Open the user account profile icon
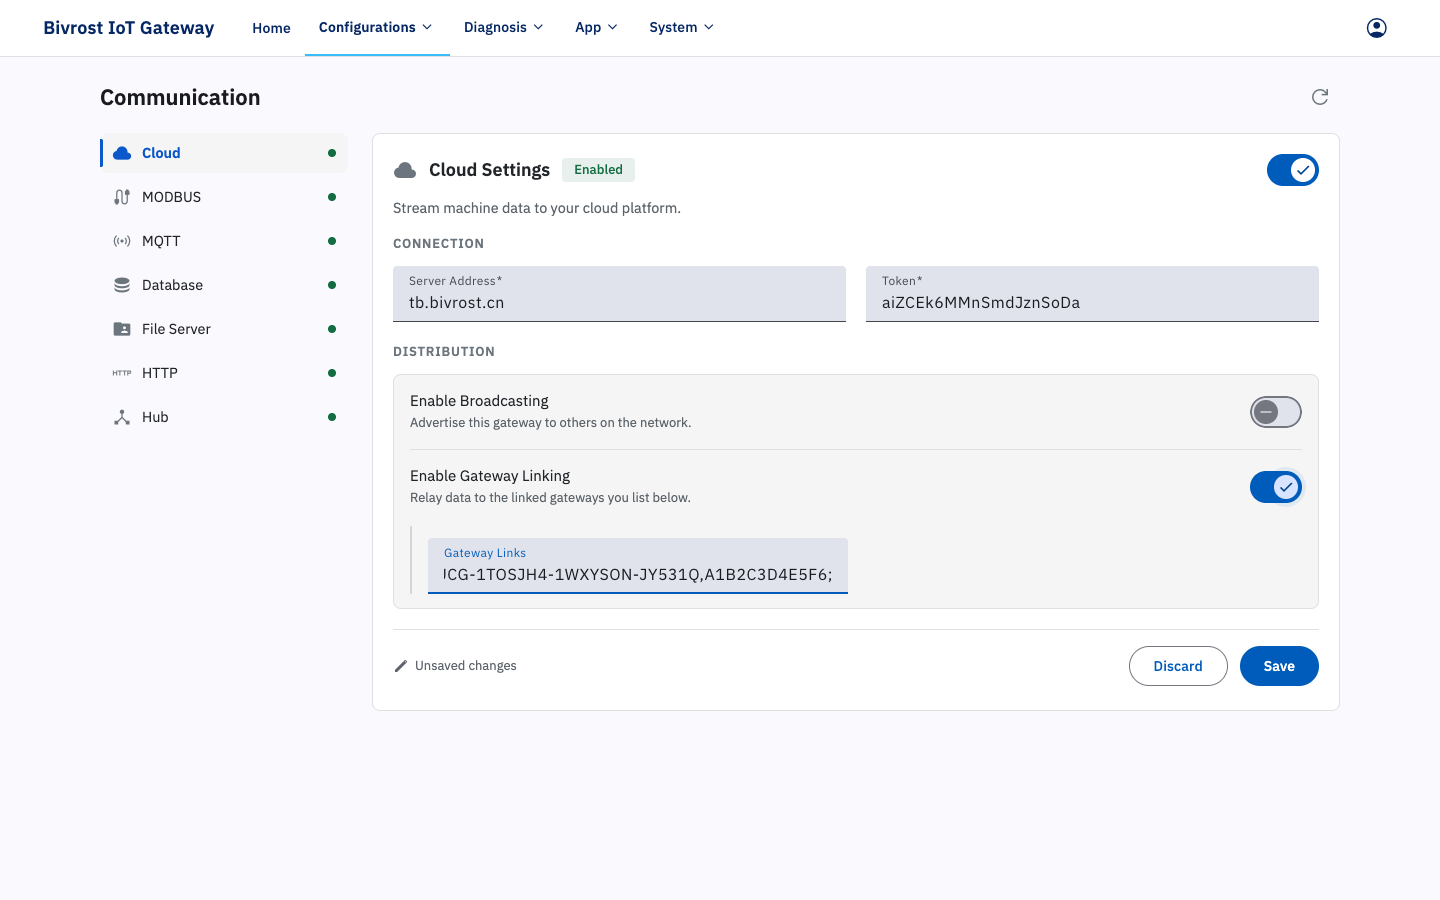Image resolution: width=1440 pixels, height=900 pixels. (1377, 28)
